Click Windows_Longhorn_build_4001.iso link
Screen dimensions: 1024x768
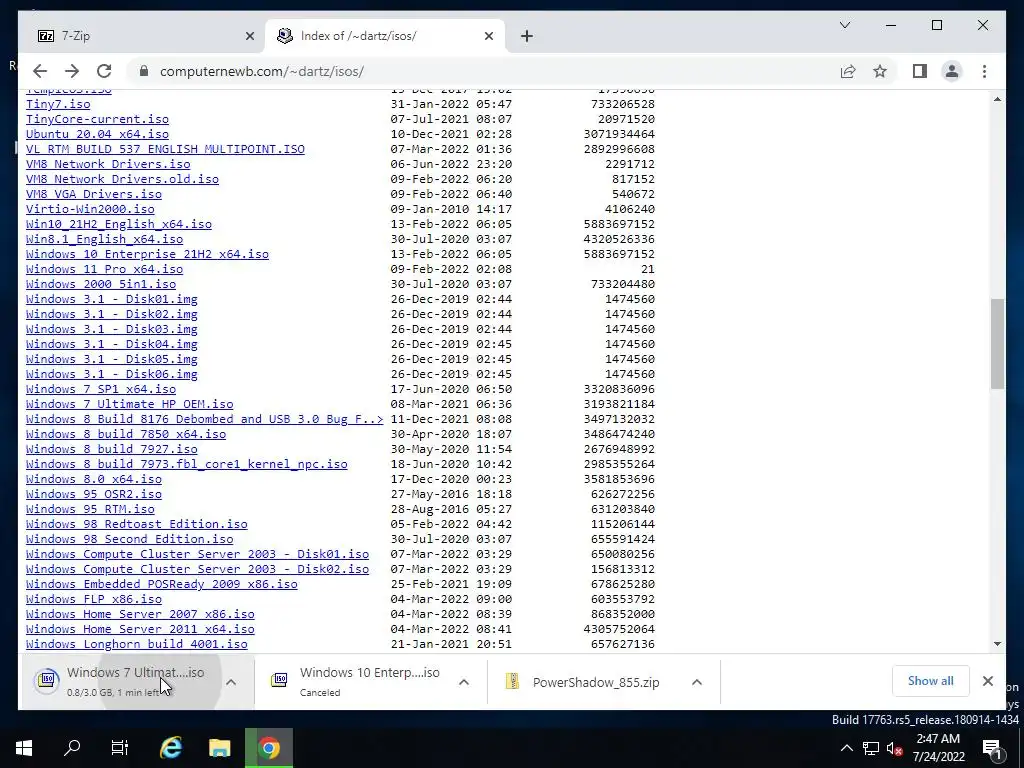(136, 644)
